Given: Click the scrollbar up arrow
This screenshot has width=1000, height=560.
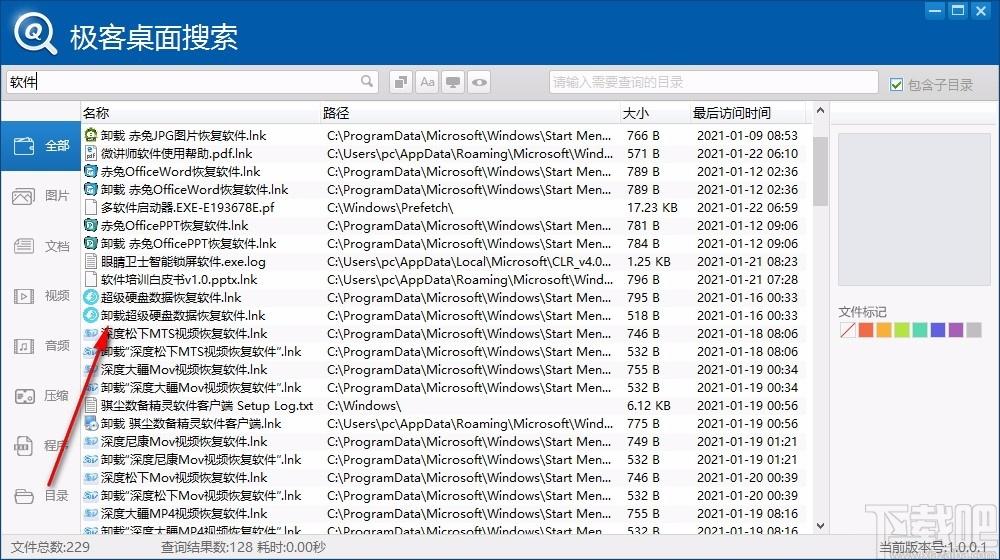Looking at the screenshot, I should pos(820,111).
